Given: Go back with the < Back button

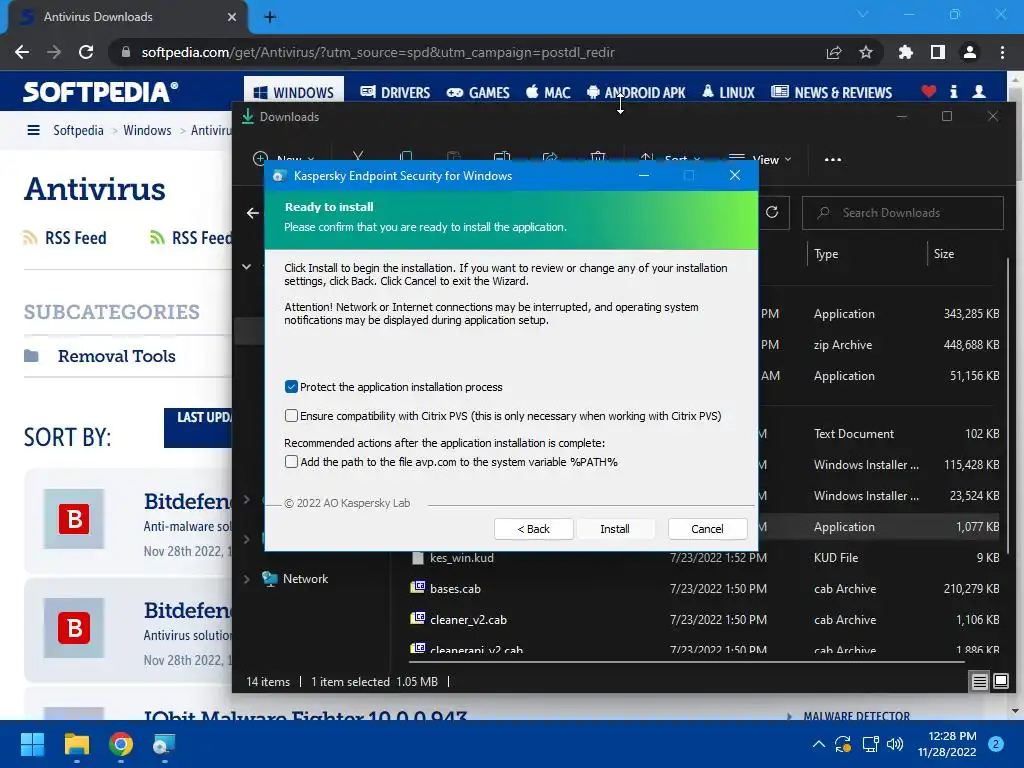Looking at the screenshot, I should (534, 529).
